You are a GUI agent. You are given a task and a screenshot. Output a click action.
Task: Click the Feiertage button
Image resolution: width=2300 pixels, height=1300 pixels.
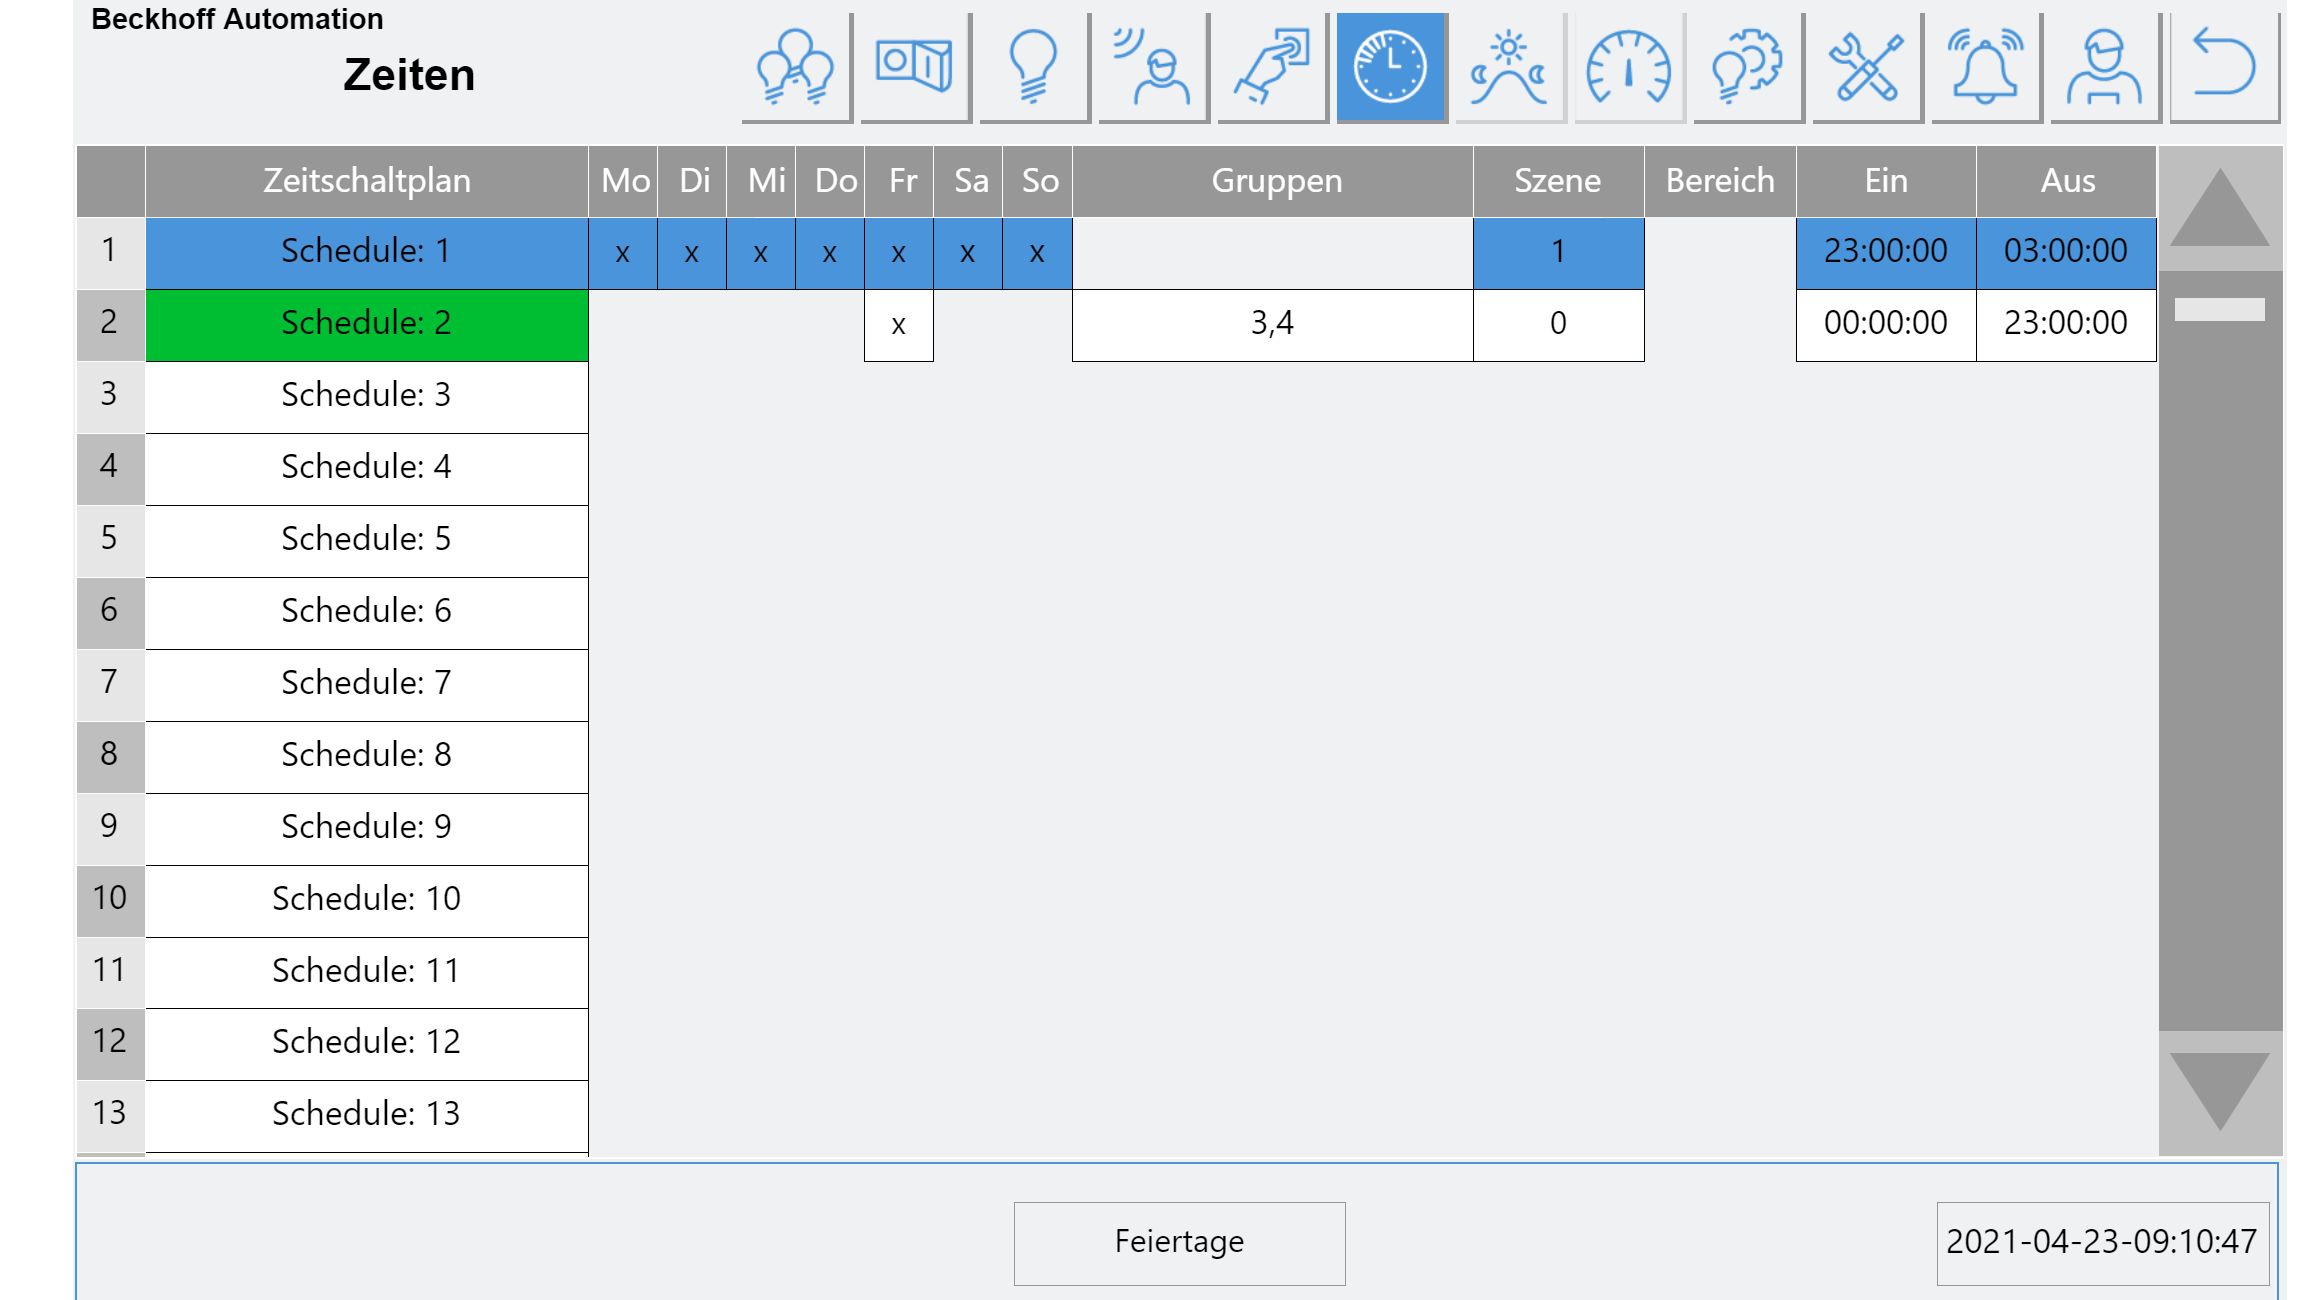pos(1180,1243)
